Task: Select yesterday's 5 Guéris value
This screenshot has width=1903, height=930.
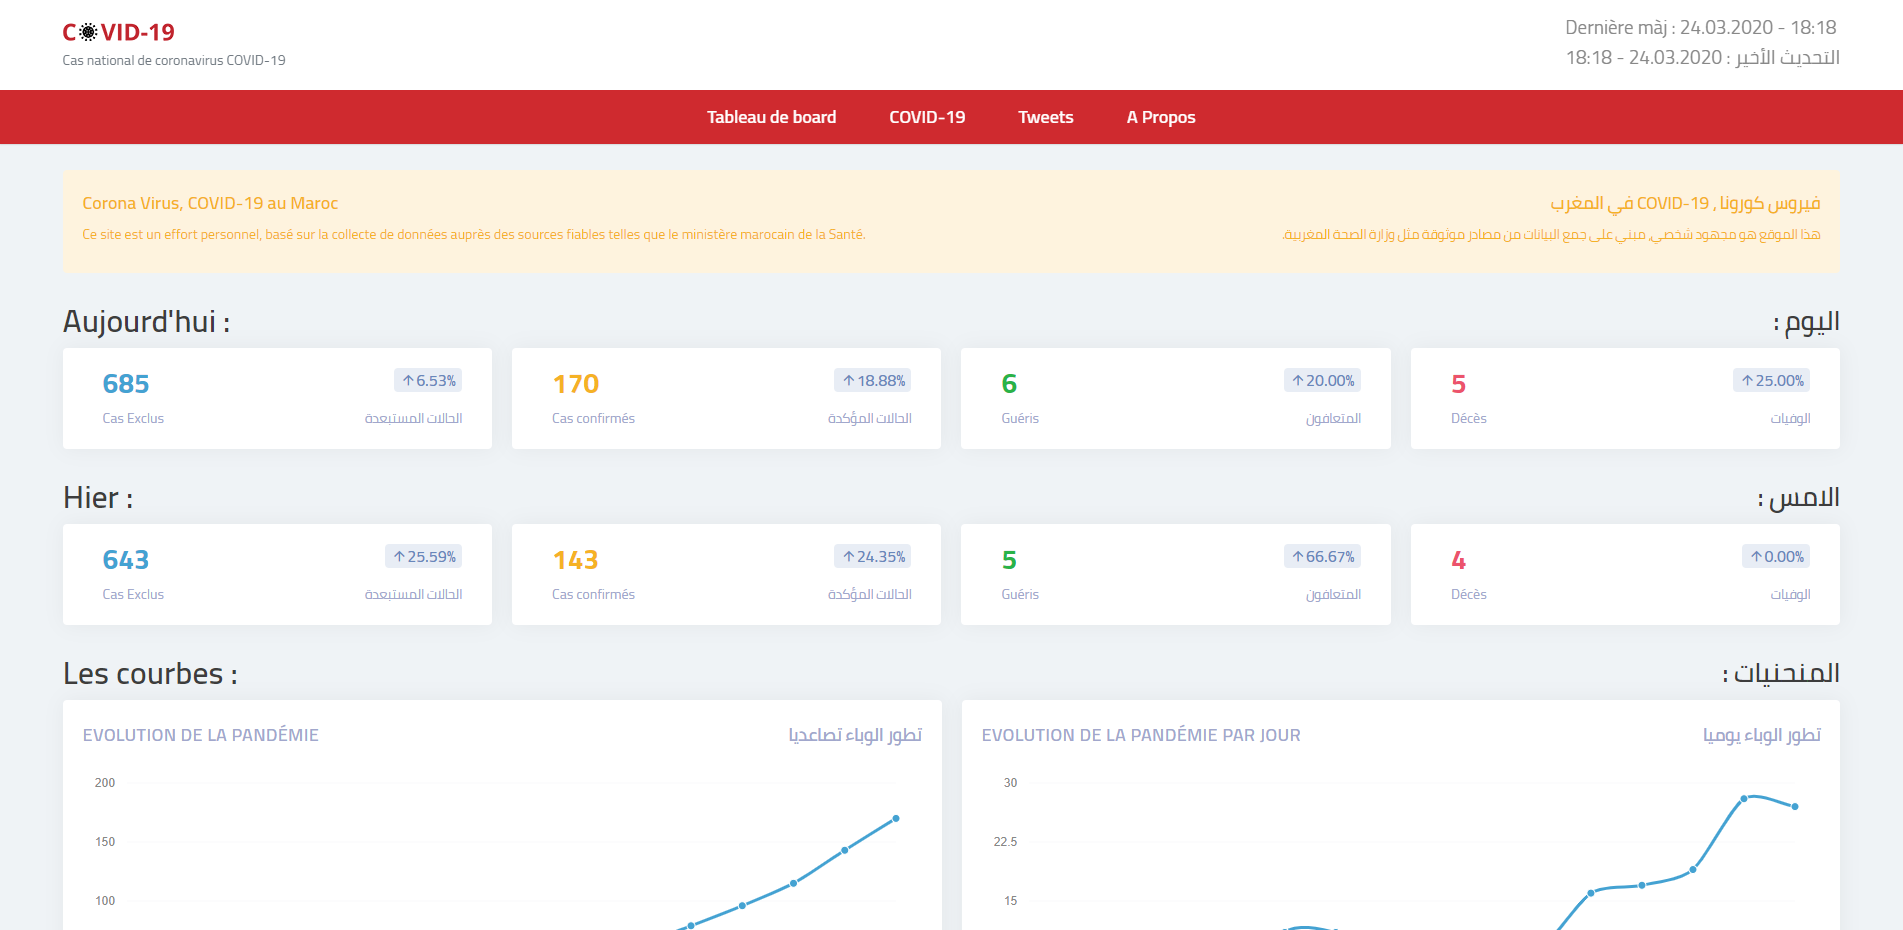Action: click(x=1009, y=560)
